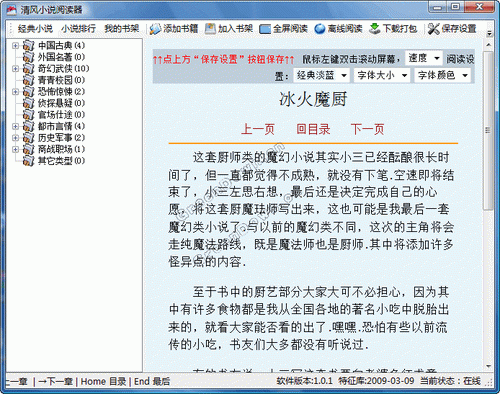The width and height of the screenshot is (500, 394).
Task: Open 全屏阅读 fullscreen reading icon
Action: point(265,29)
